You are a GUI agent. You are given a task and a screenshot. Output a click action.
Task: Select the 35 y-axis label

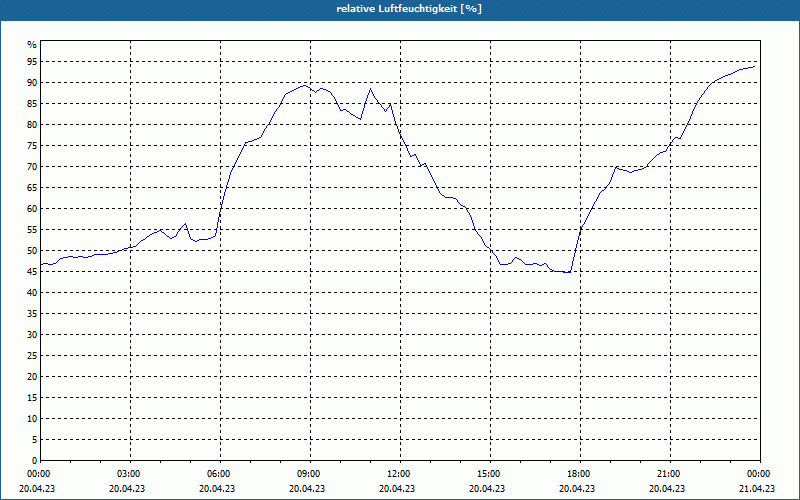pyautogui.click(x=32, y=314)
